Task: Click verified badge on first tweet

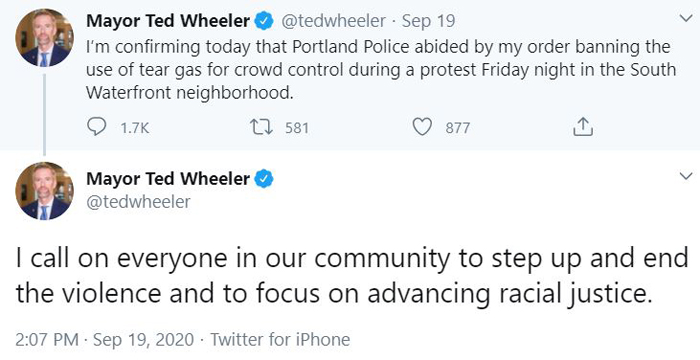Action: (x=263, y=21)
